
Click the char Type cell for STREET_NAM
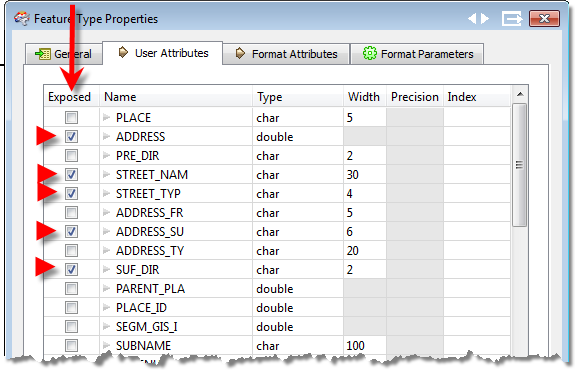(298, 175)
